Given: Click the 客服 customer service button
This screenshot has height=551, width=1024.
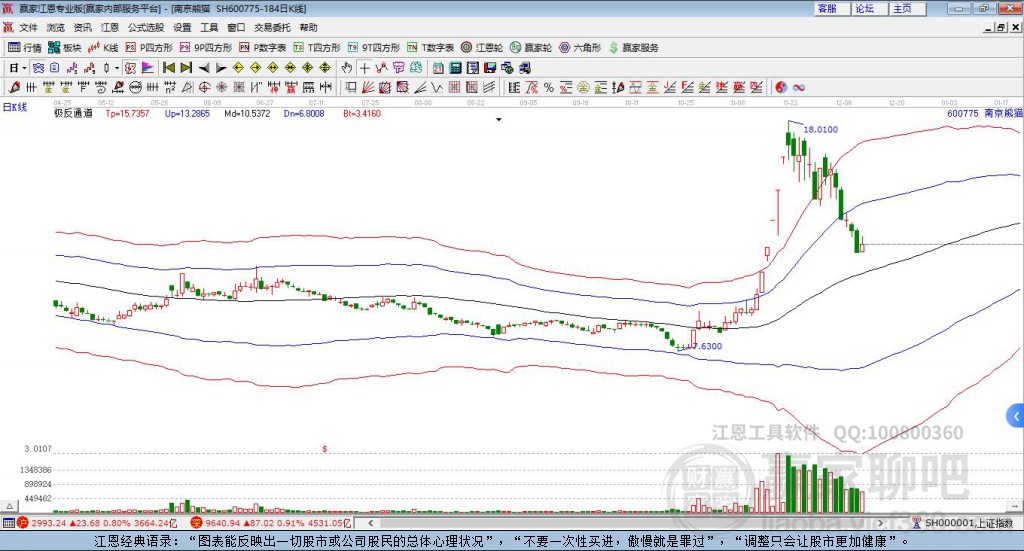Looking at the screenshot, I should 831,8.
